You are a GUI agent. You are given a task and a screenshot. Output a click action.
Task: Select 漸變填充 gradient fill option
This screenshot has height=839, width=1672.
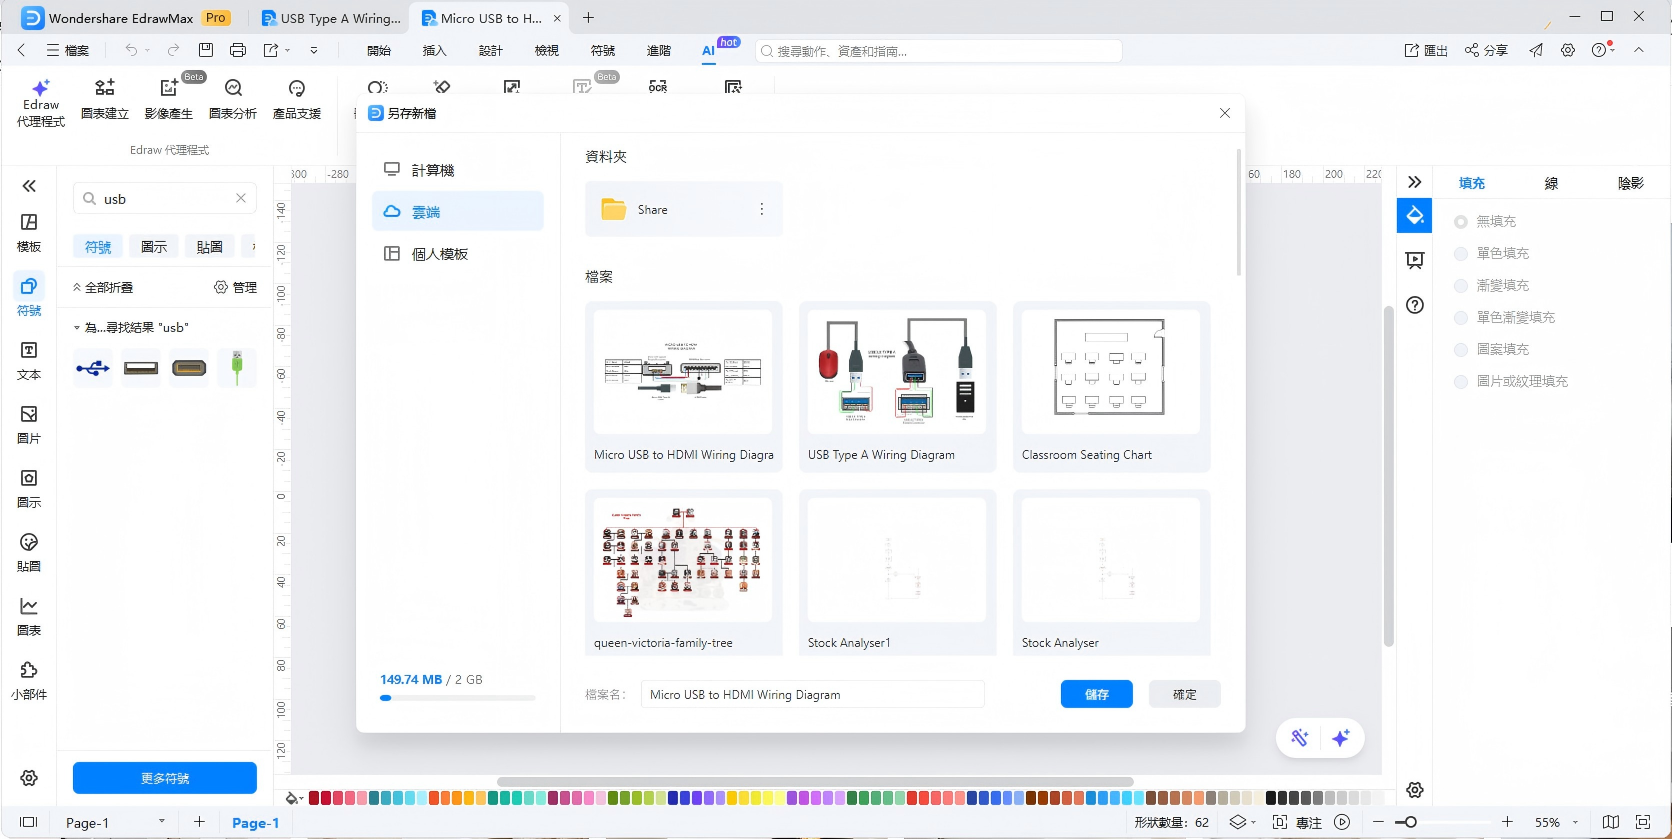(x=1492, y=285)
